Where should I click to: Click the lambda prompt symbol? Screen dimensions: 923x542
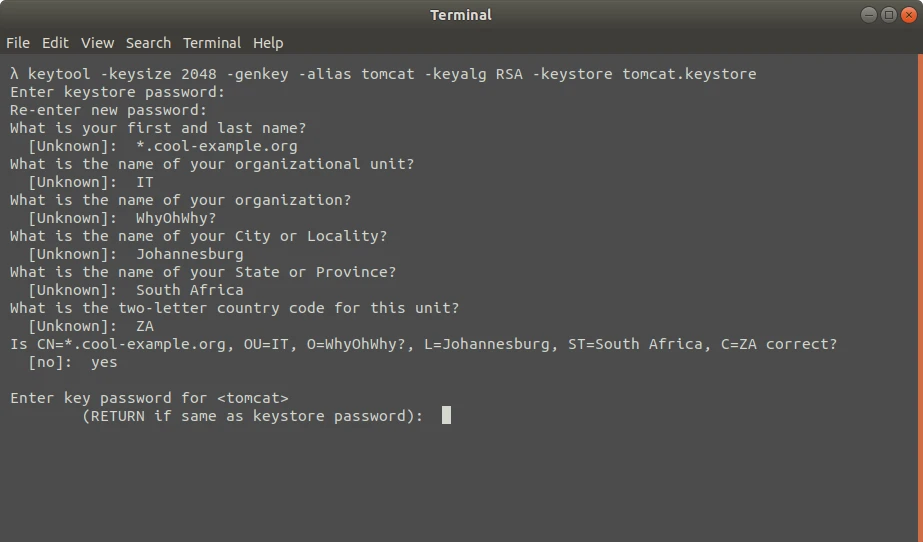pyautogui.click(x=15, y=74)
